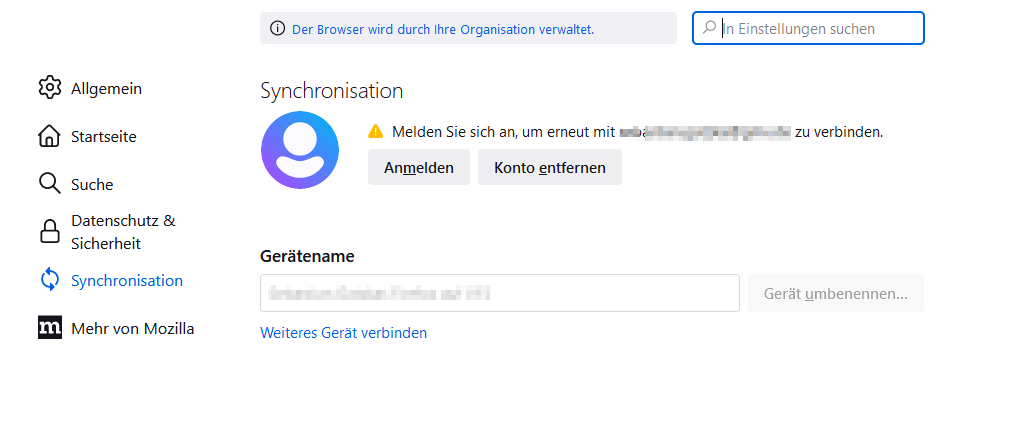Click the Gerätename text field

(499, 294)
